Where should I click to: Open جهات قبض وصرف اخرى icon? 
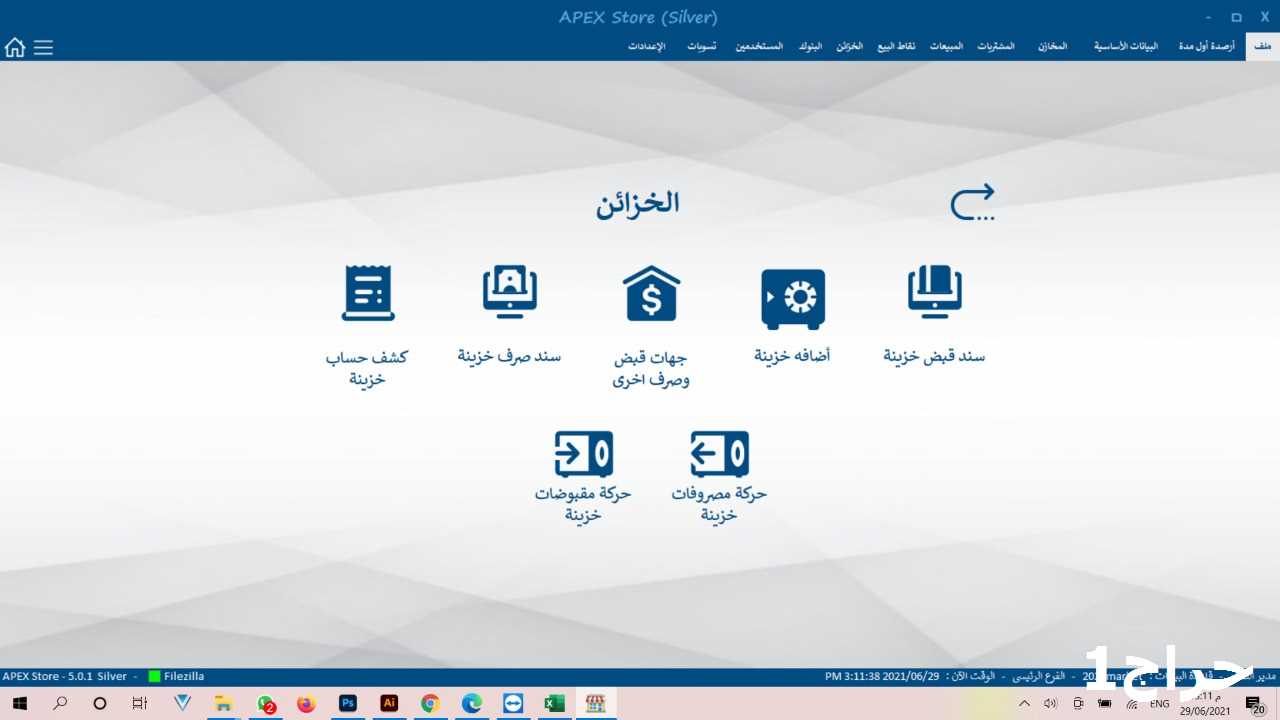[x=651, y=294]
